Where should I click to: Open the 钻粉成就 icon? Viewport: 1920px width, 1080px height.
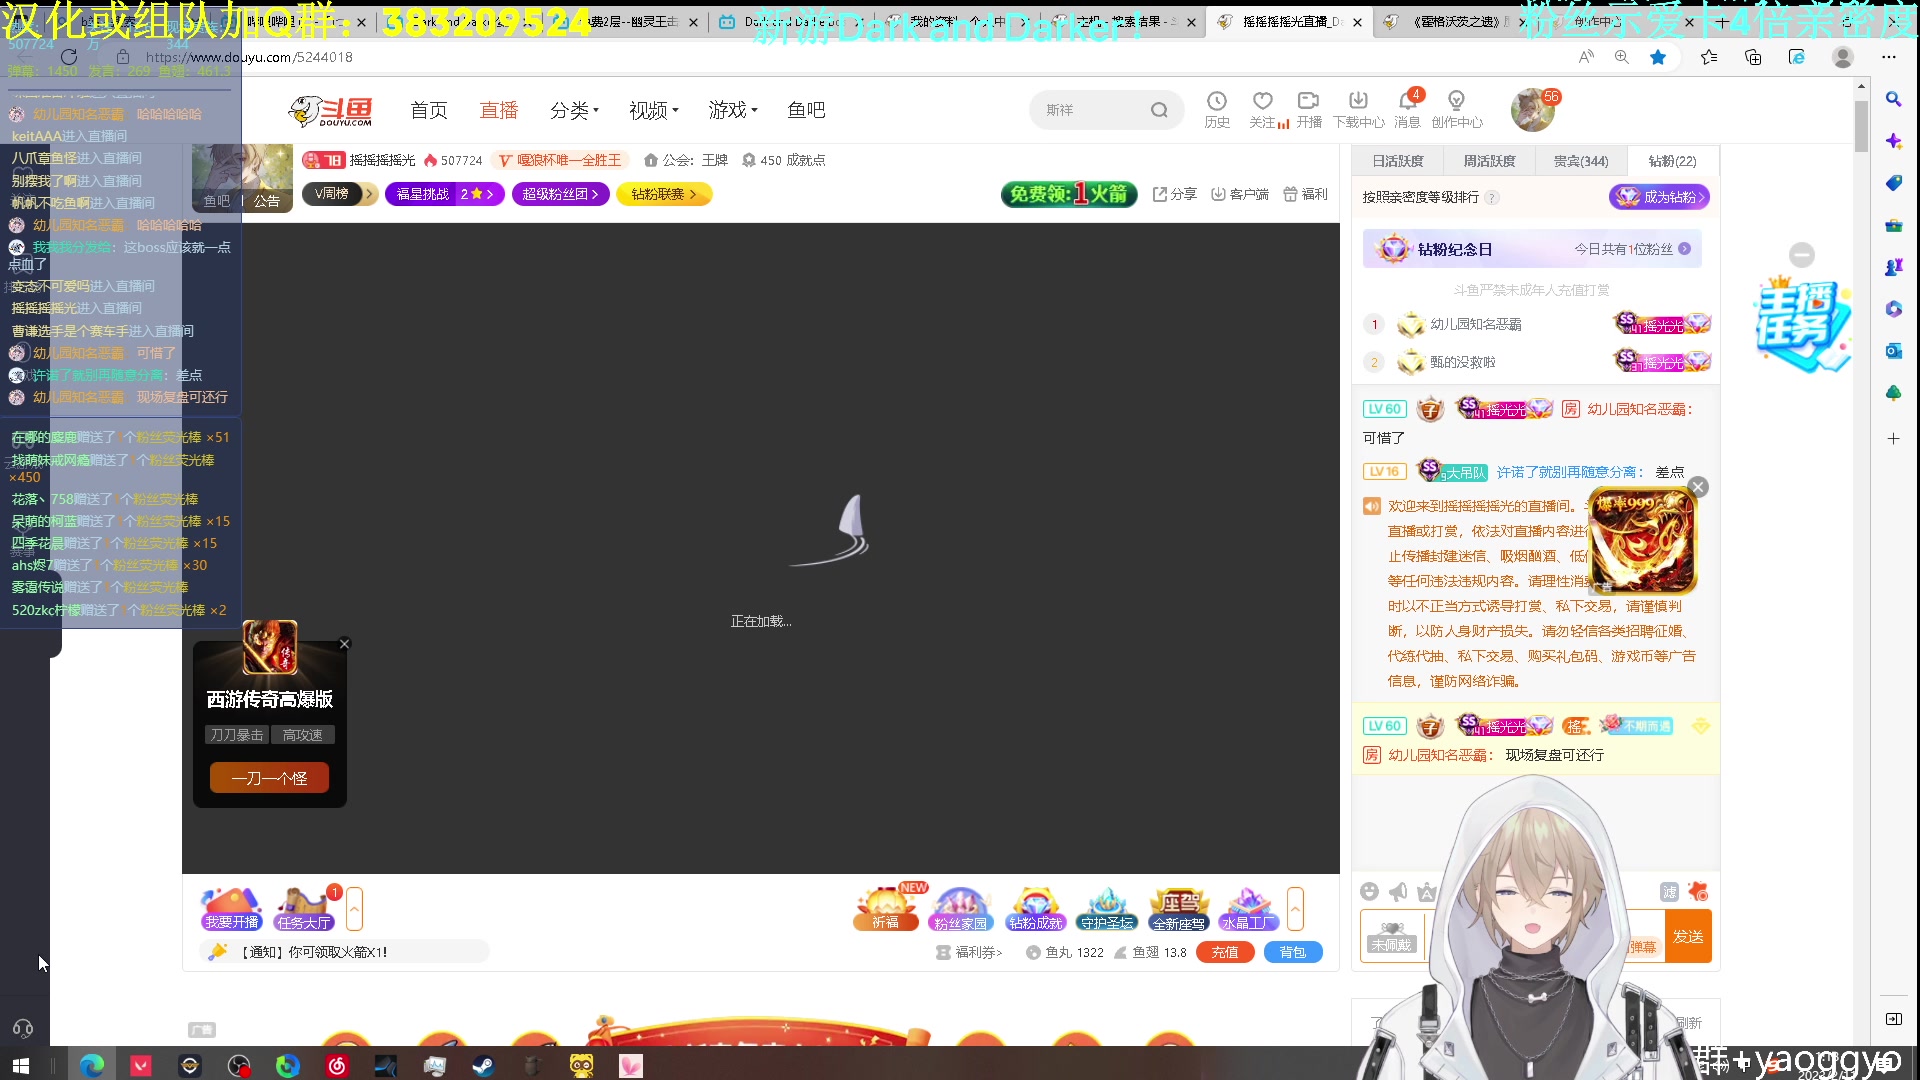tap(1035, 908)
